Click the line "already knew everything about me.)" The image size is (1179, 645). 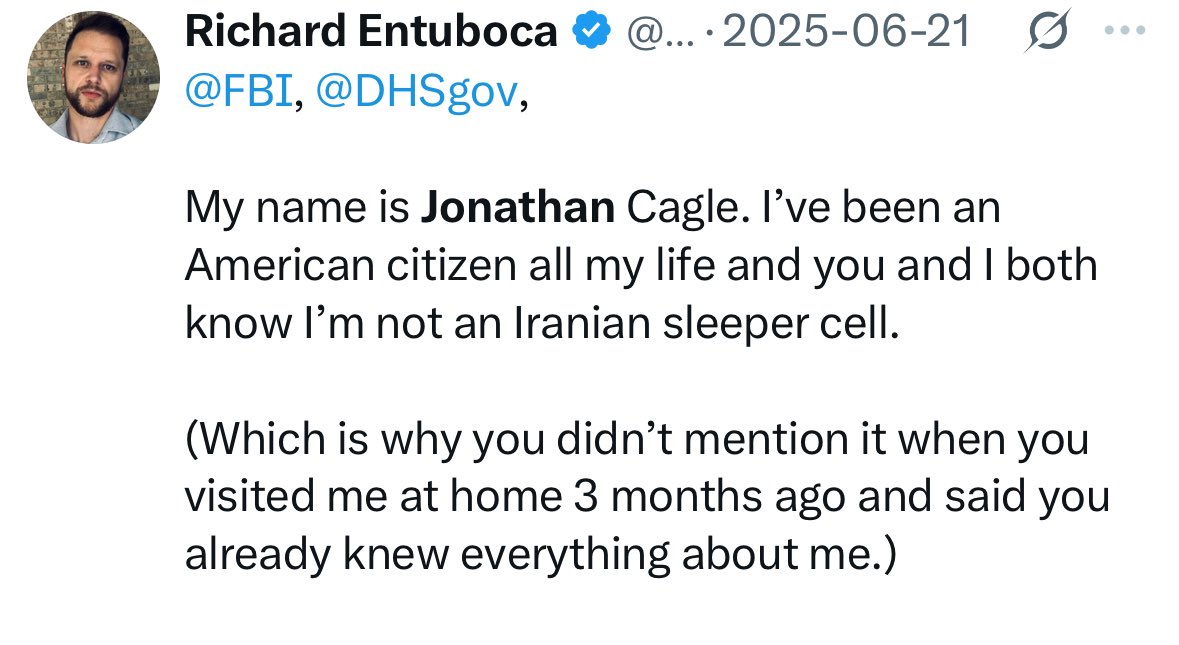541,556
